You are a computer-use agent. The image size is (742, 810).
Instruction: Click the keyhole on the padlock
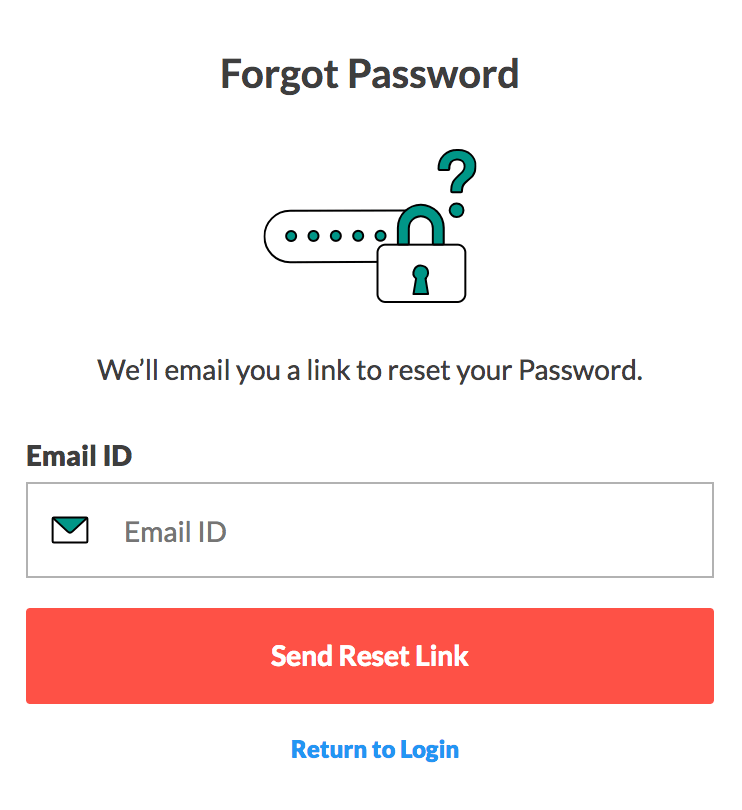[421, 277]
